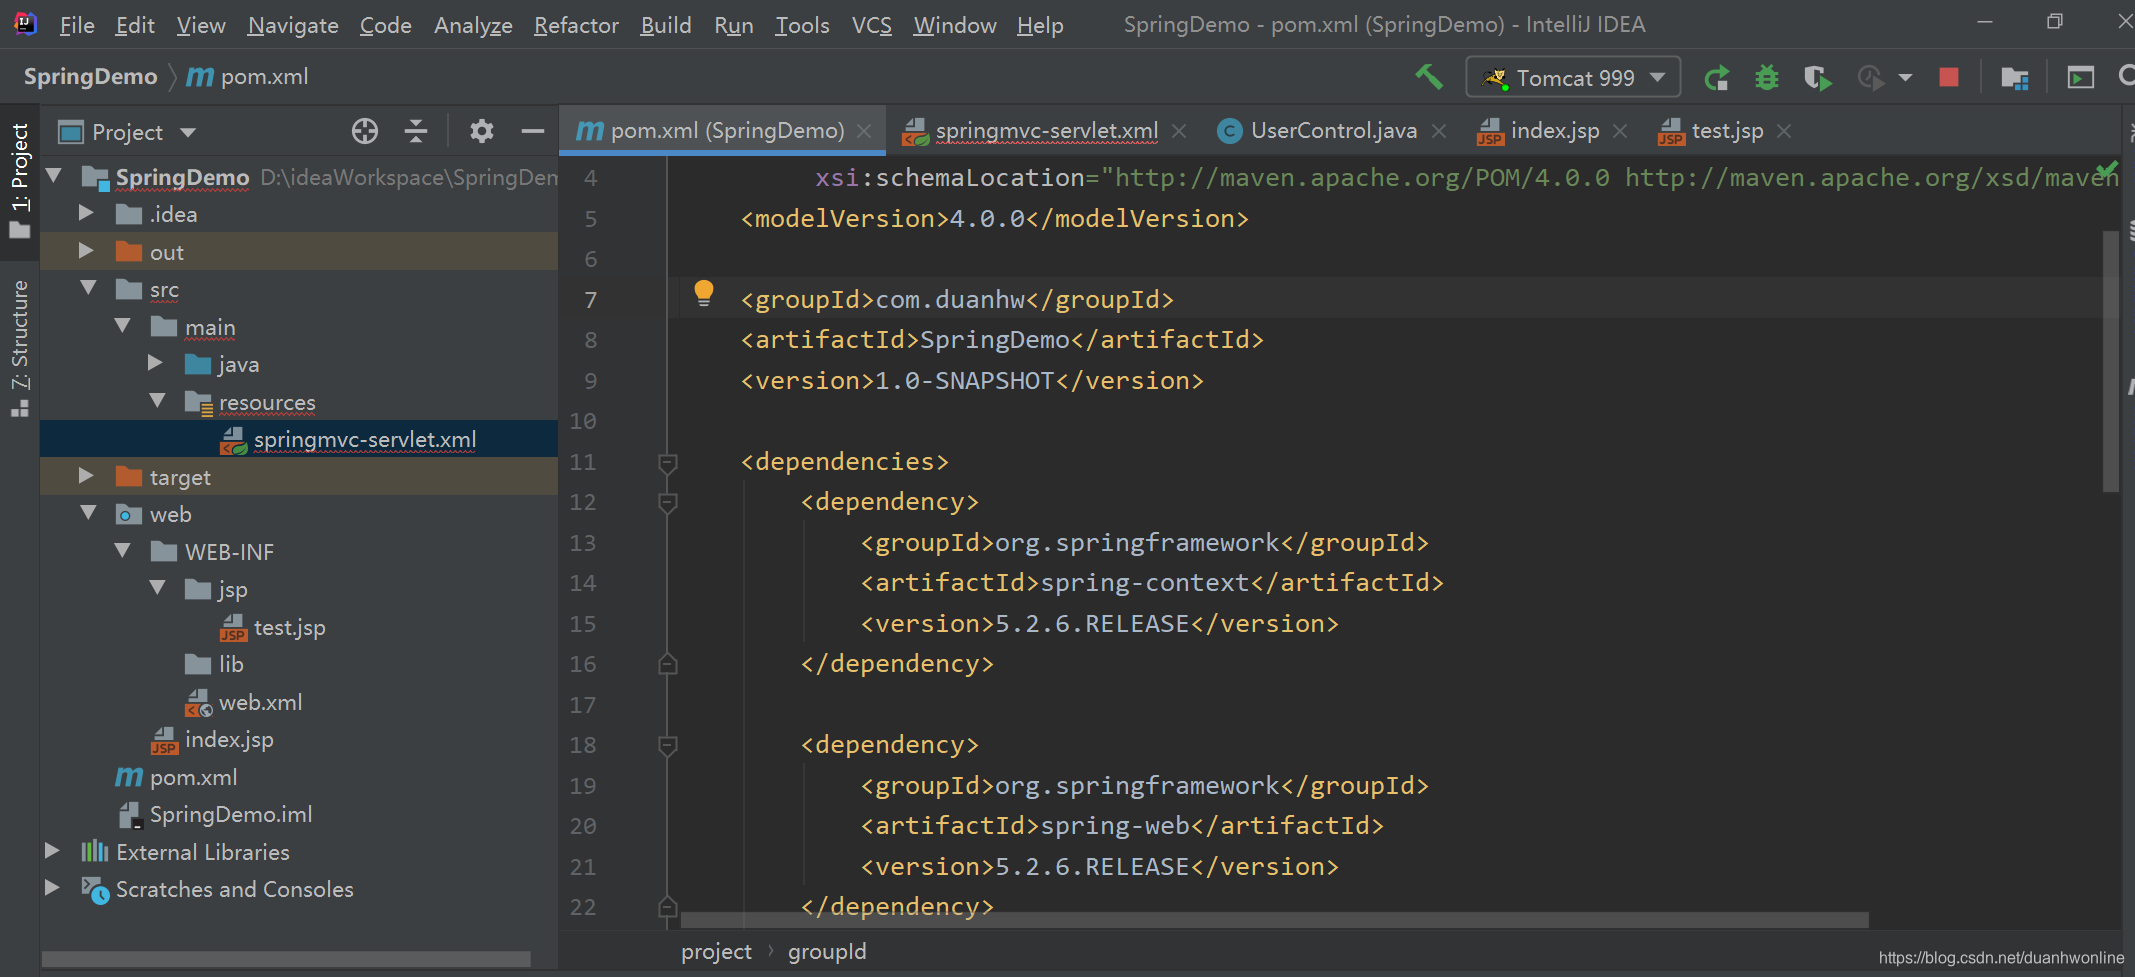Image resolution: width=2135 pixels, height=977 pixels.
Task: Collapse the SpringDemo root project node
Action: pyautogui.click(x=54, y=177)
